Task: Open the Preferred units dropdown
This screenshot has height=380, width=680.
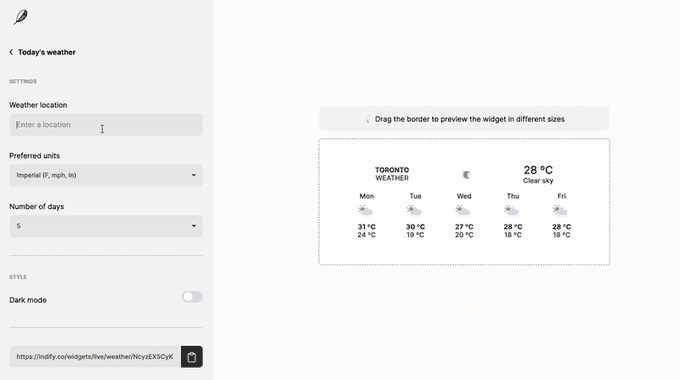Action: 106,175
